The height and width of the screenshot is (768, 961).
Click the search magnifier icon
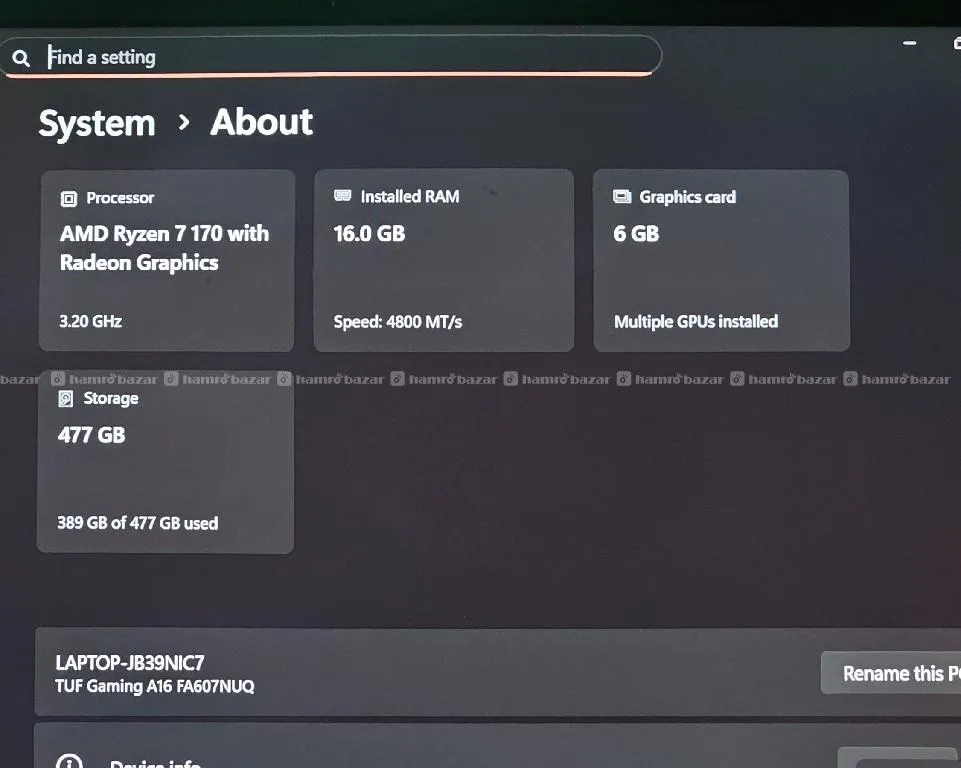pos(21,58)
